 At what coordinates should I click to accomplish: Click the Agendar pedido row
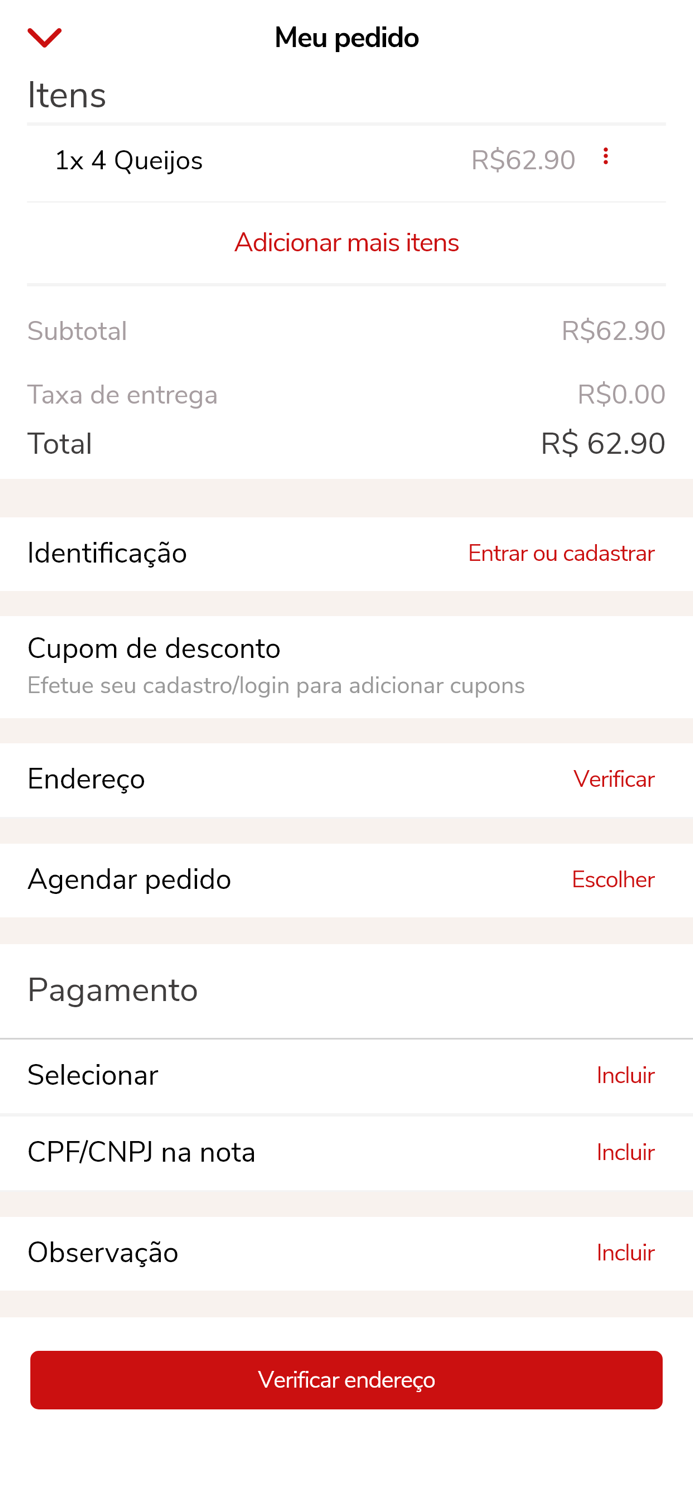(129, 881)
